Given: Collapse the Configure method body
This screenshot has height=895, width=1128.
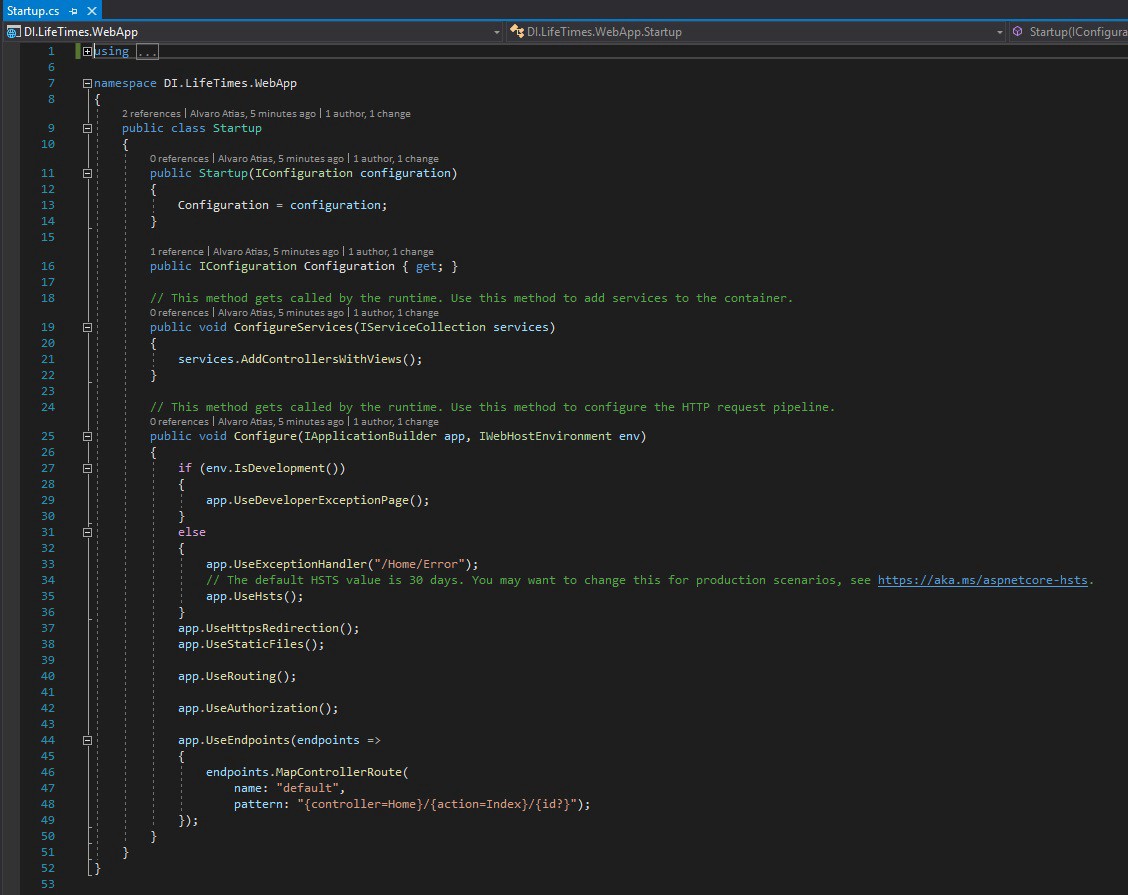Looking at the screenshot, I should pos(88,436).
